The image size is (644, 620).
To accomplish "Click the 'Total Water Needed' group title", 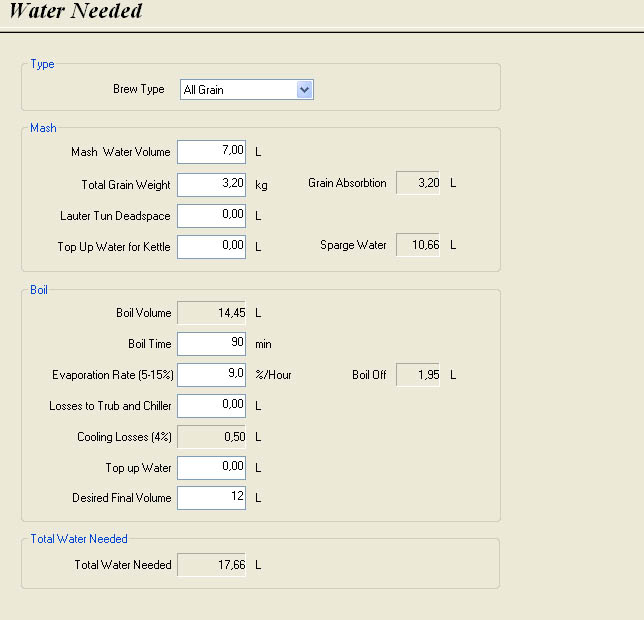I will point(79,539).
